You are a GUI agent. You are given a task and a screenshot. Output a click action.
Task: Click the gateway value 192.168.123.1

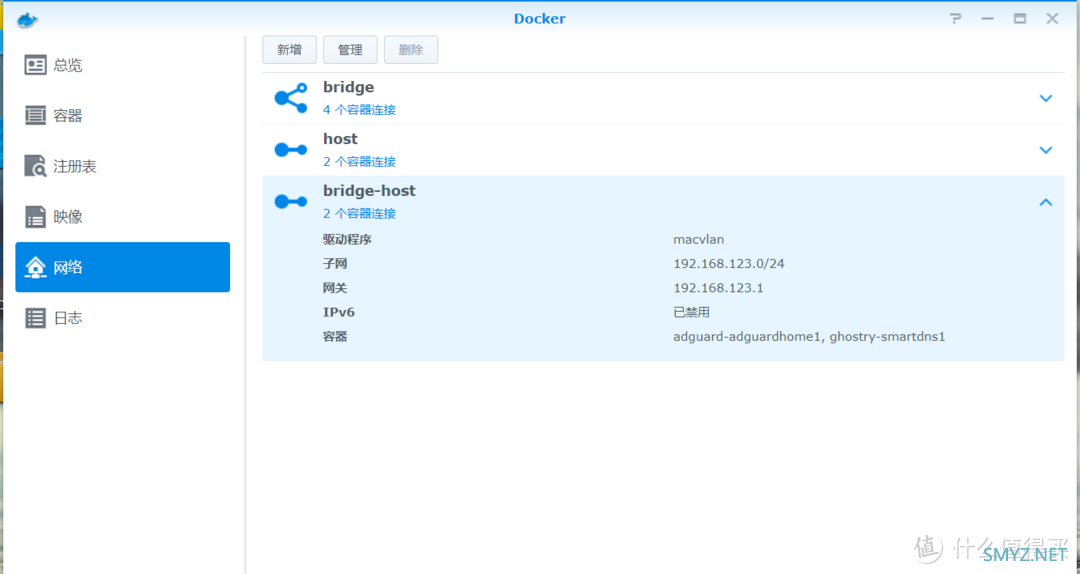pyautogui.click(x=718, y=288)
